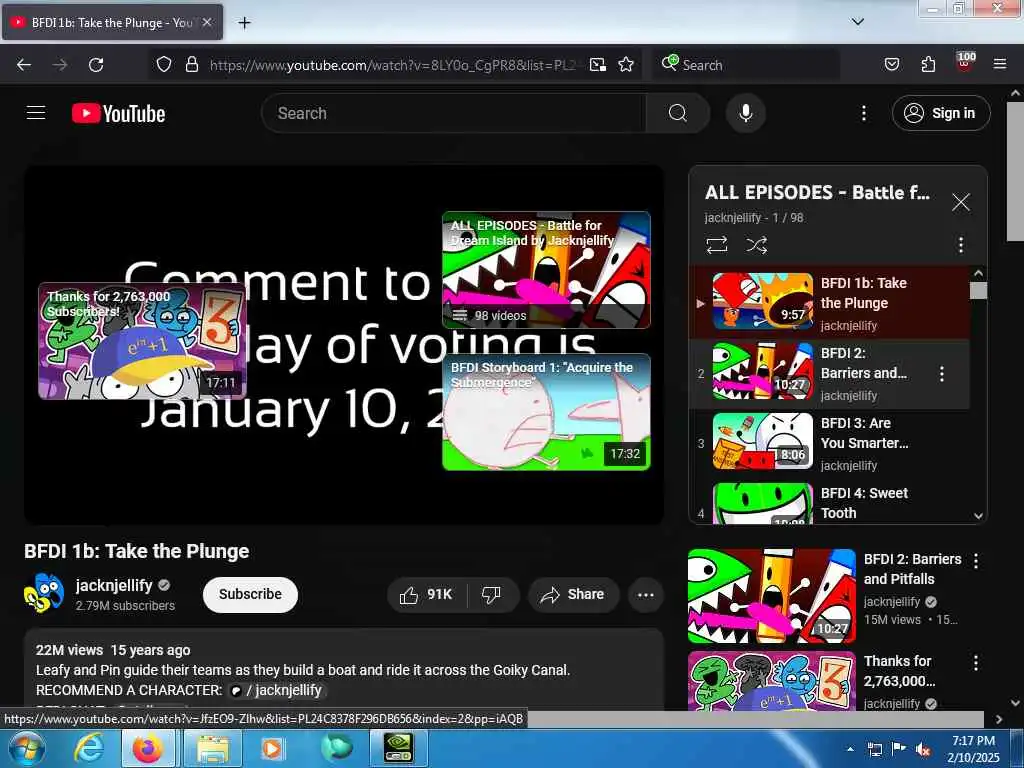Close the ALL EPISODES playlist panel
Screen dimensions: 1024x768
[x=960, y=202]
